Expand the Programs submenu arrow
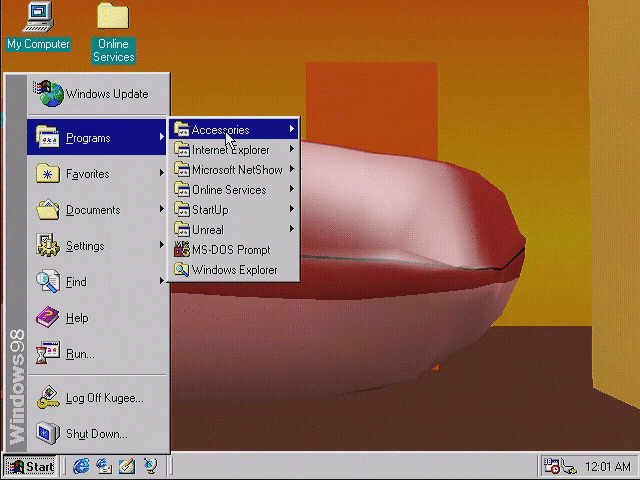640x480 pixels. pos(162,138)
